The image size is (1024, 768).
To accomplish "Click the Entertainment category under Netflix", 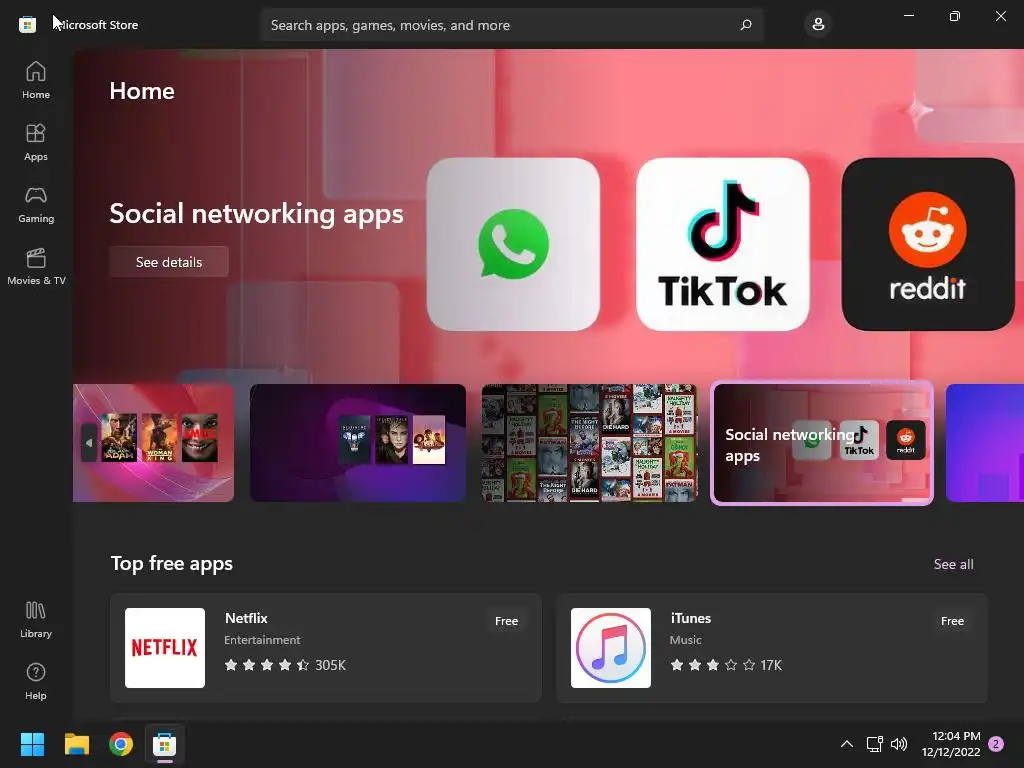I will tap(262, 640).
